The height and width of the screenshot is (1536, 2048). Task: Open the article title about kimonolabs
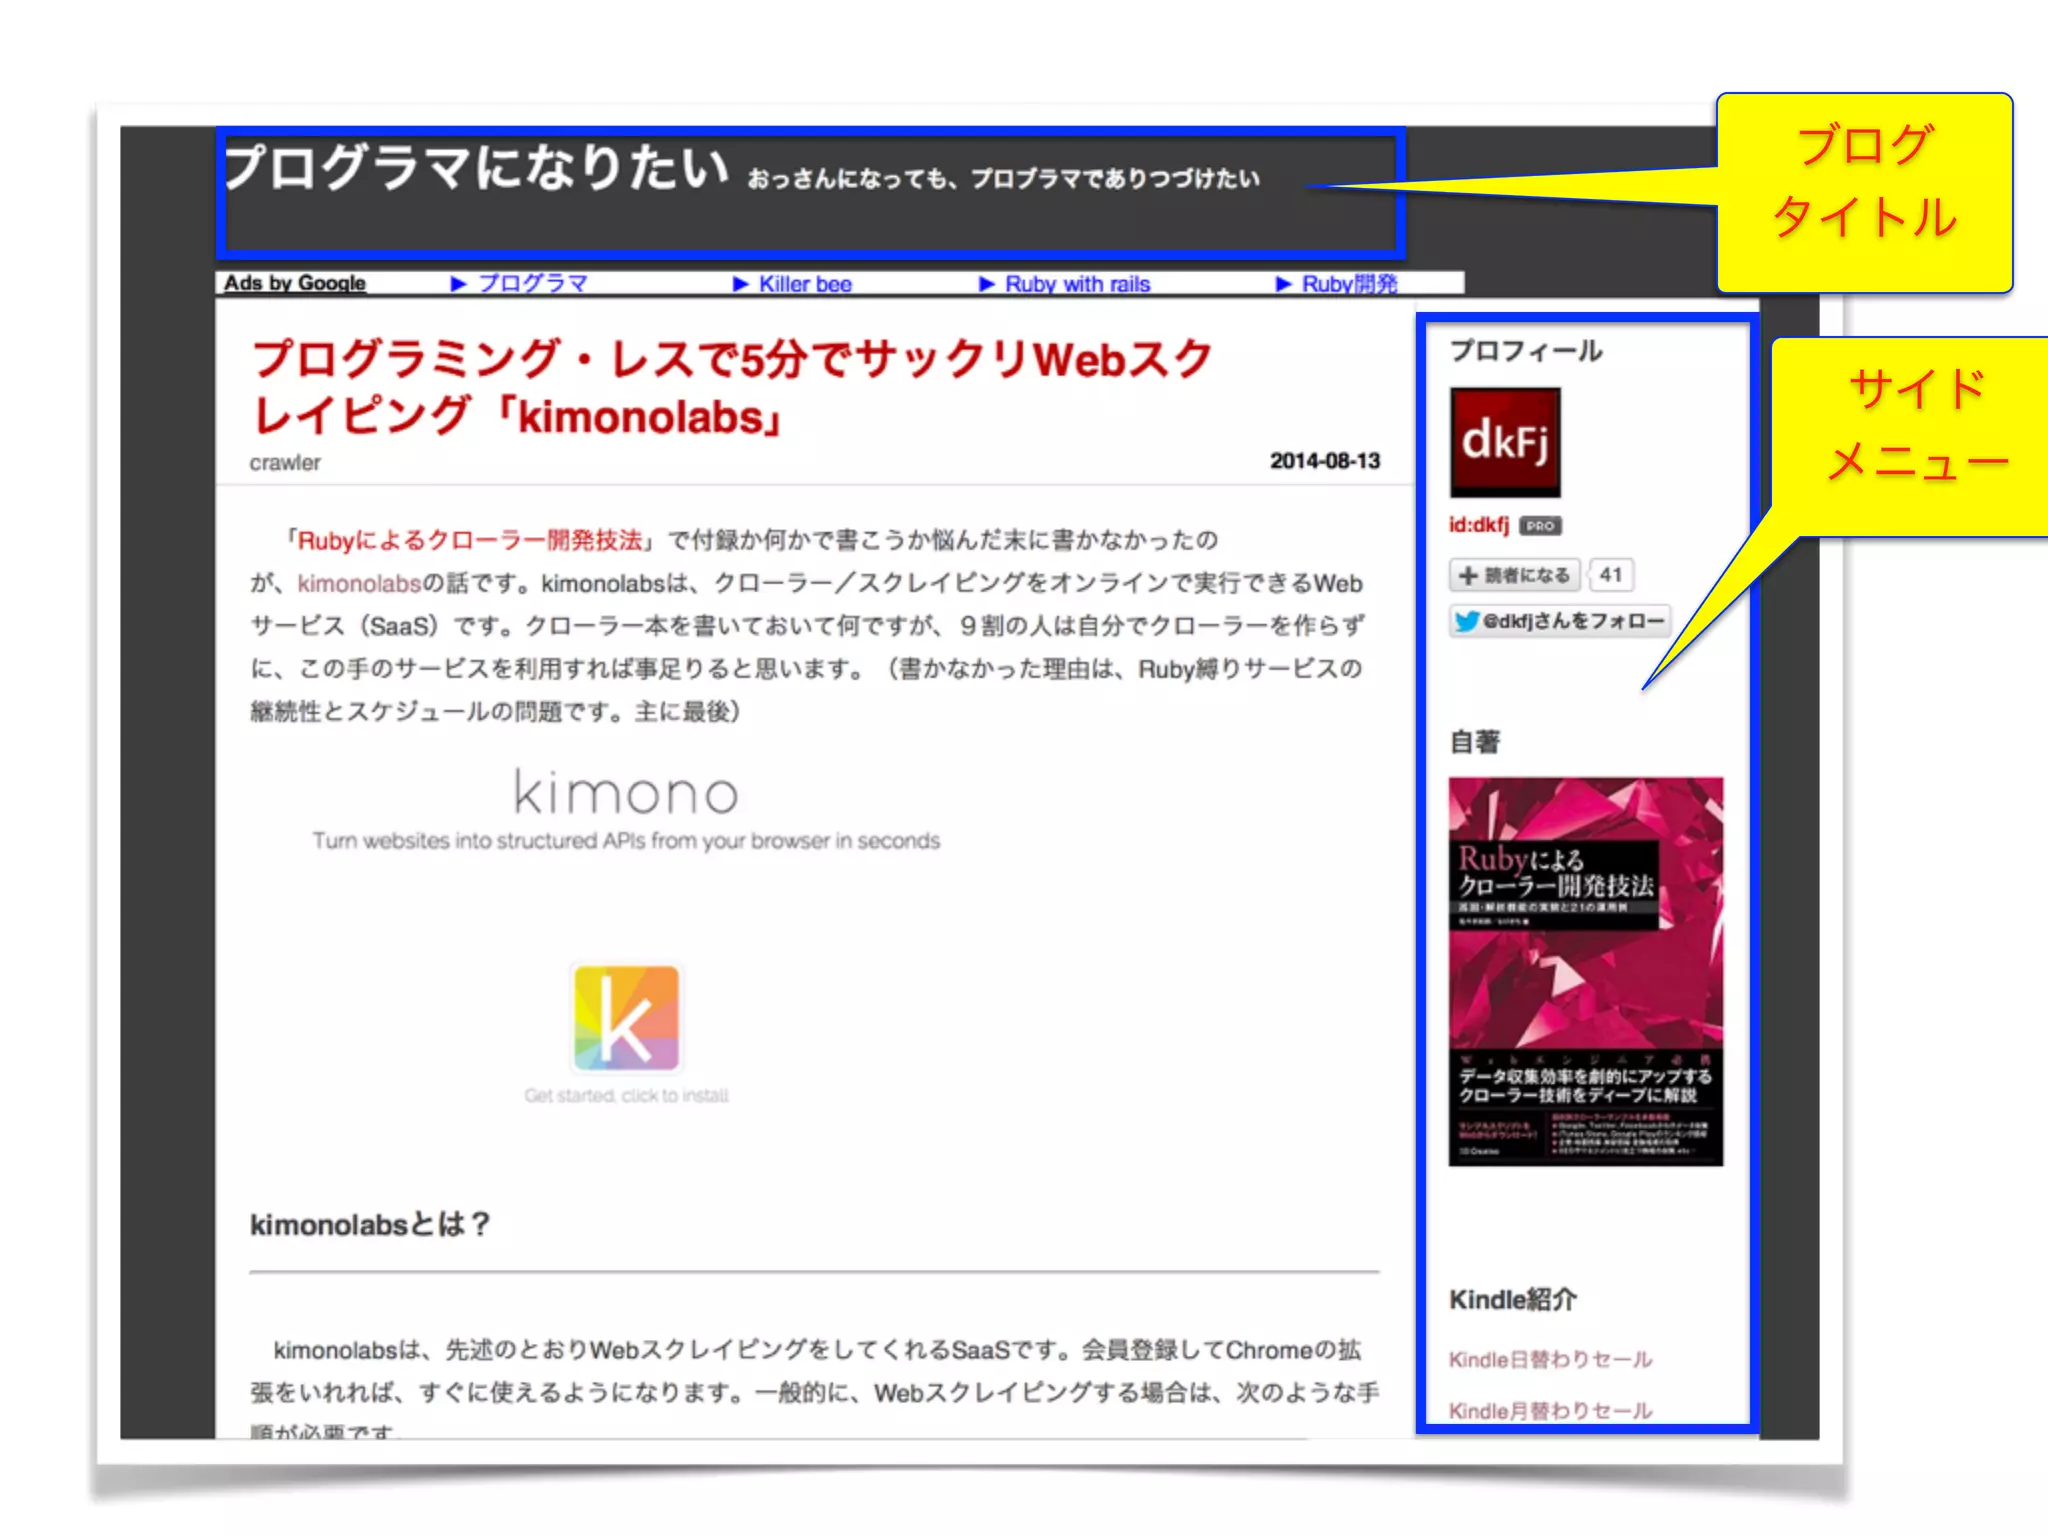point(731,388)
